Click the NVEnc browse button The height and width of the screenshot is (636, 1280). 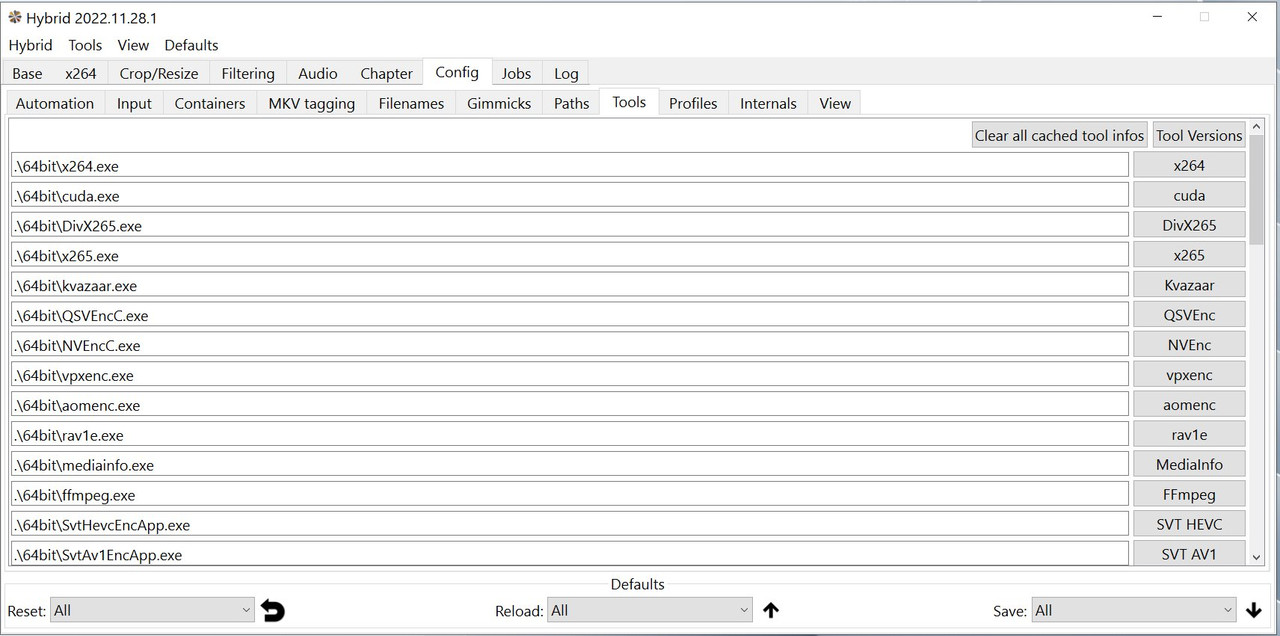(x=1189, y=345)
